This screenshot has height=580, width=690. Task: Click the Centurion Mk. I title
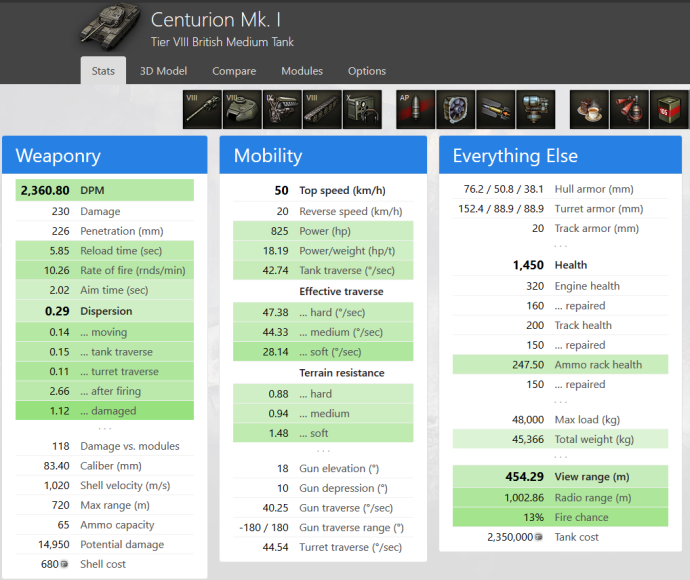coord(216,20)
